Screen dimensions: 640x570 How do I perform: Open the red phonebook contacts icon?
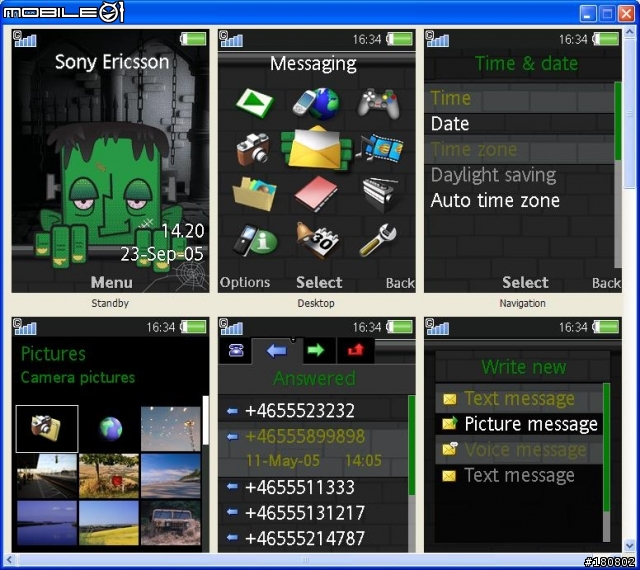(316, 194)
